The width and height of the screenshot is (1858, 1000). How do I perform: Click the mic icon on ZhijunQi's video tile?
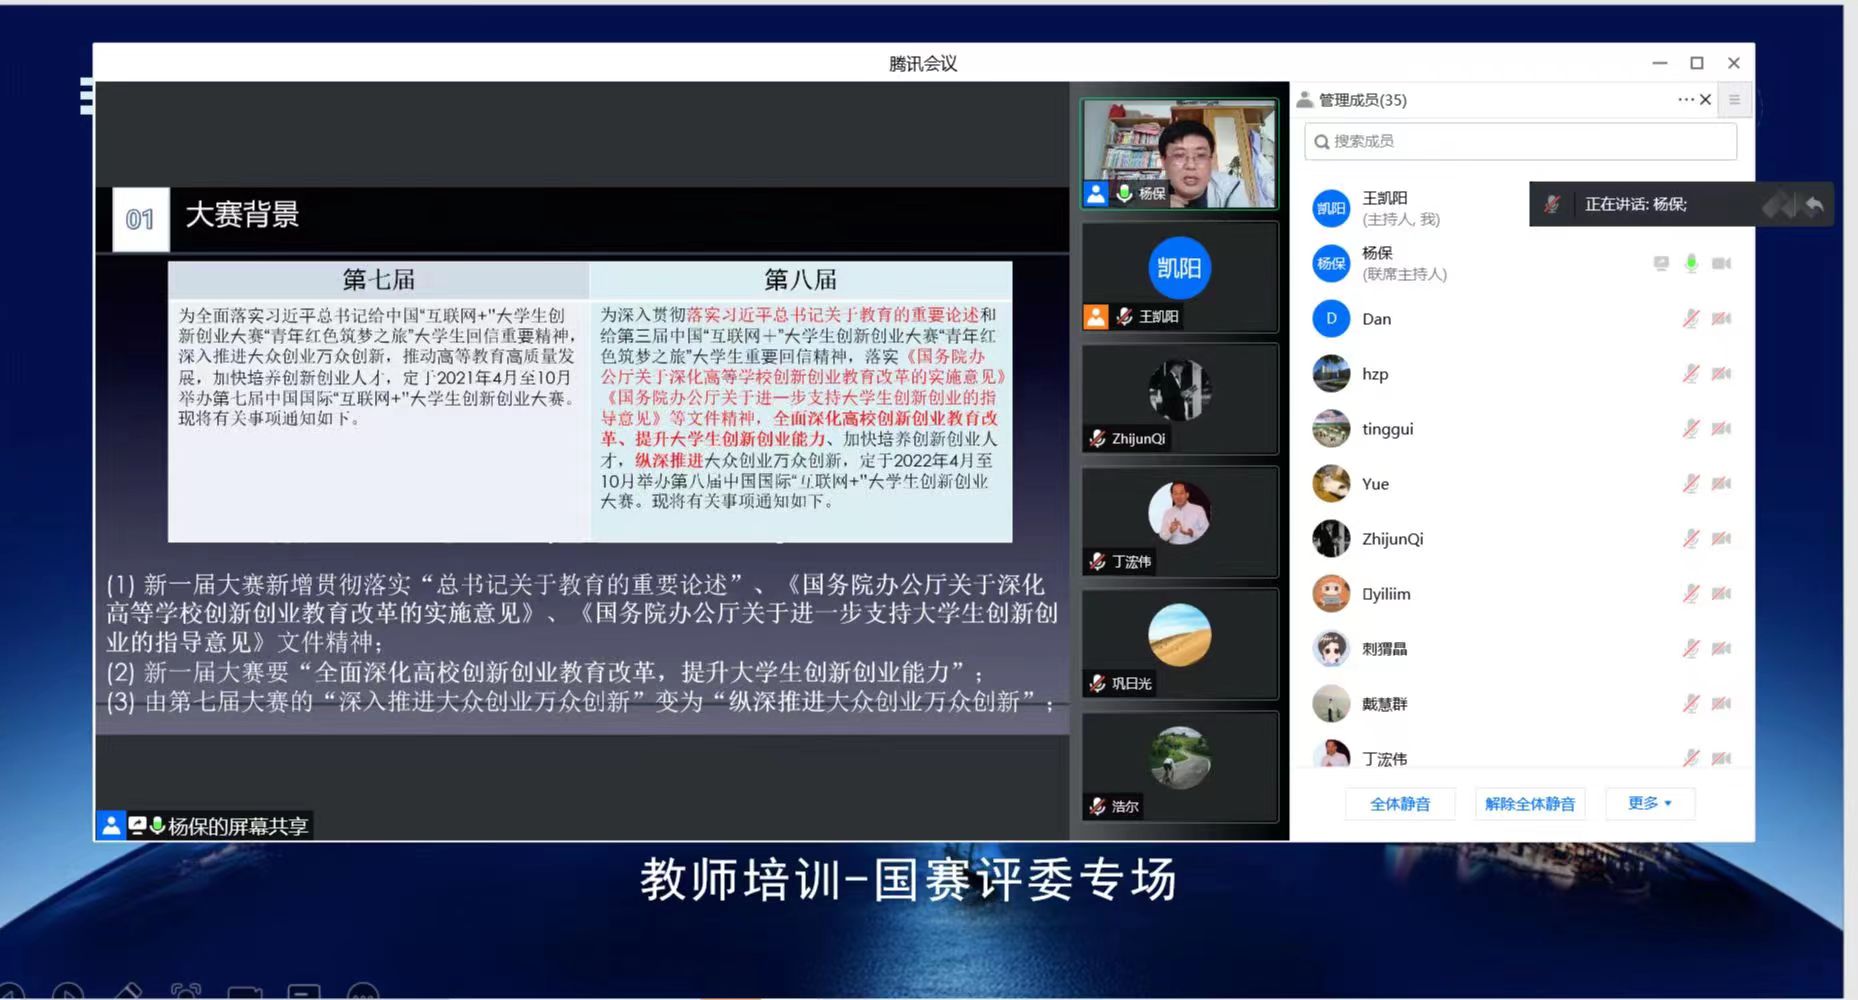pyautogui.click(x=1096, y=438)
